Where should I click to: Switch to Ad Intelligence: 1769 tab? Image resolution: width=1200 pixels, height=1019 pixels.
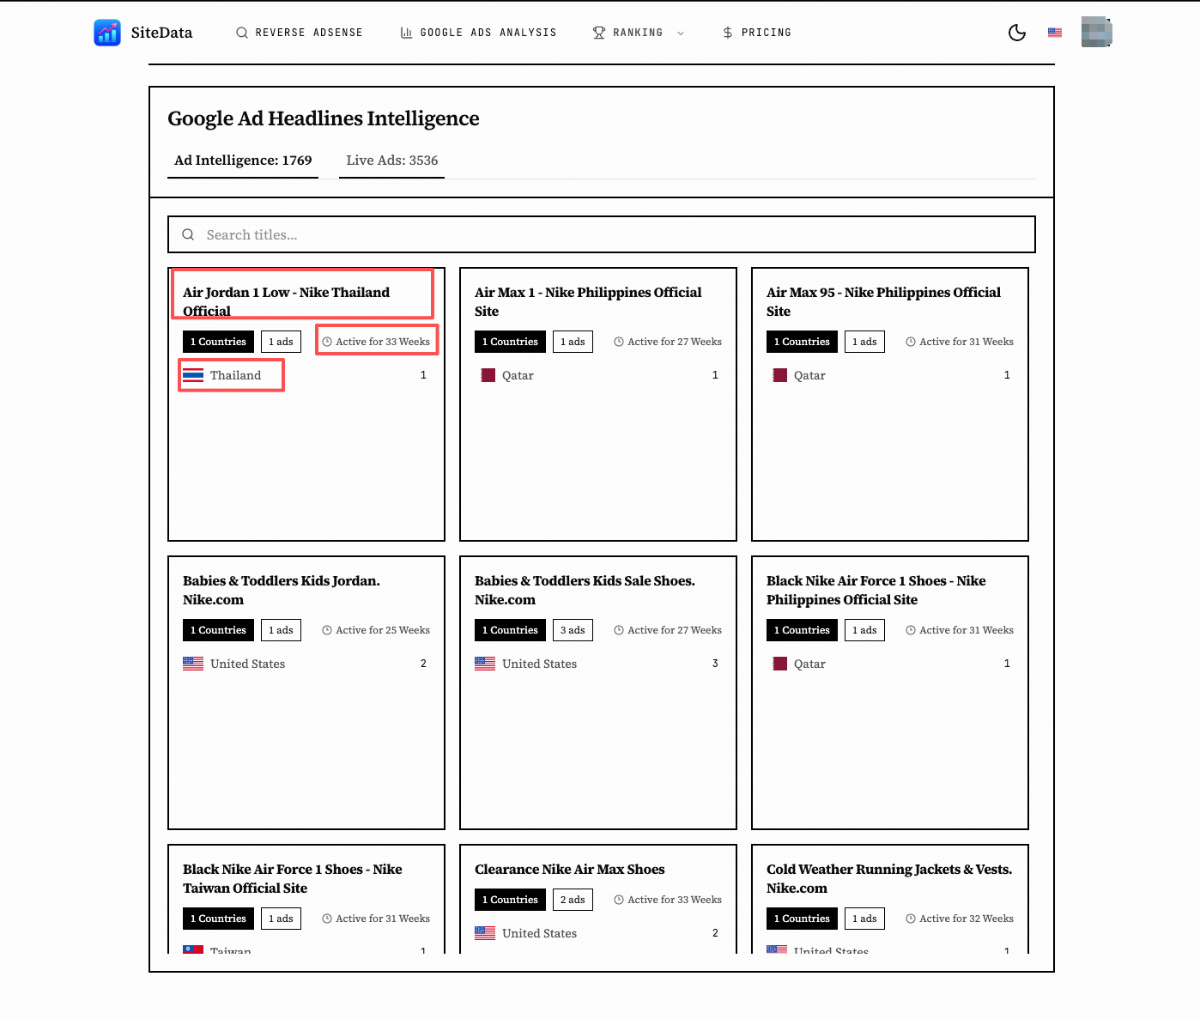click(x=243, y=161)
